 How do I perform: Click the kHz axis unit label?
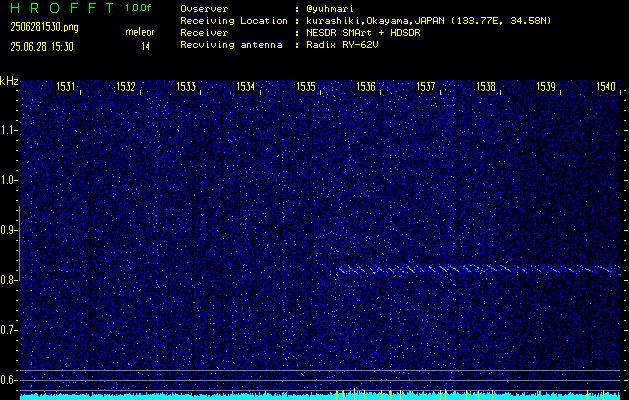pos(9,81)
